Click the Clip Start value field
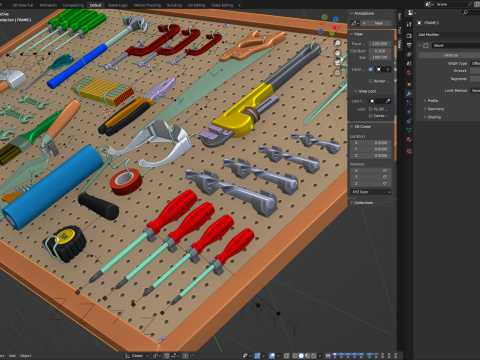 click(x=380, y=51)
